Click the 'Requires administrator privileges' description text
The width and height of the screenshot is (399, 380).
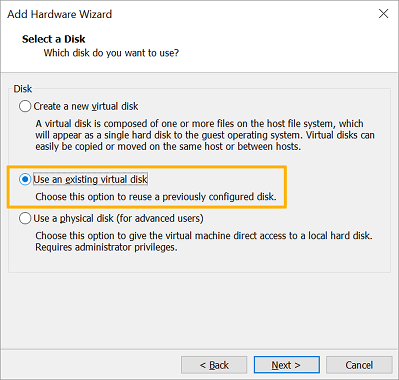[106, 247]
